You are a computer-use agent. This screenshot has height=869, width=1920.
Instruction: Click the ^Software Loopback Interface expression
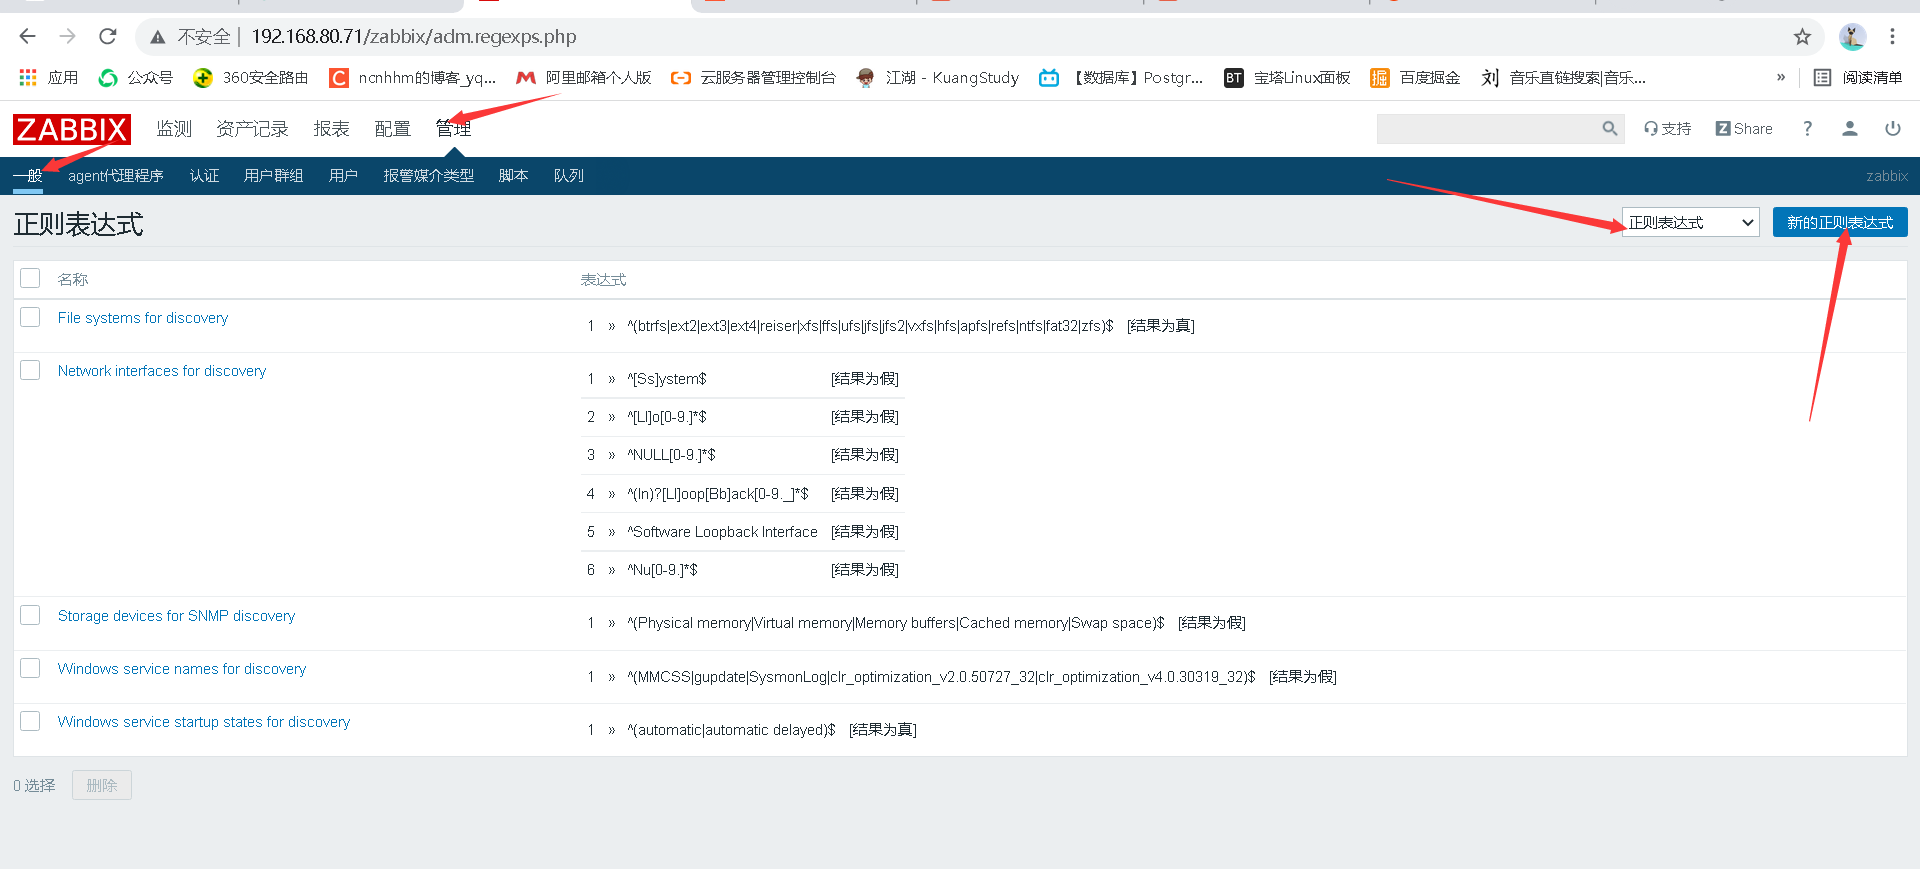[722, 532]
